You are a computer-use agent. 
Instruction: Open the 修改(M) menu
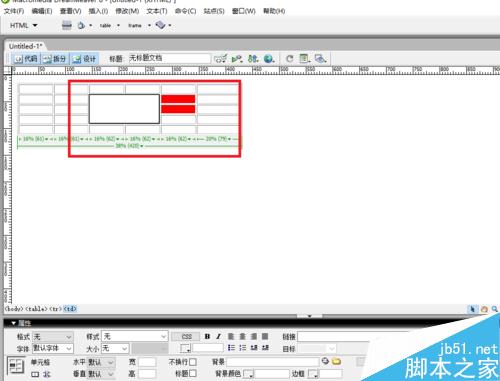tap(127, 11)
